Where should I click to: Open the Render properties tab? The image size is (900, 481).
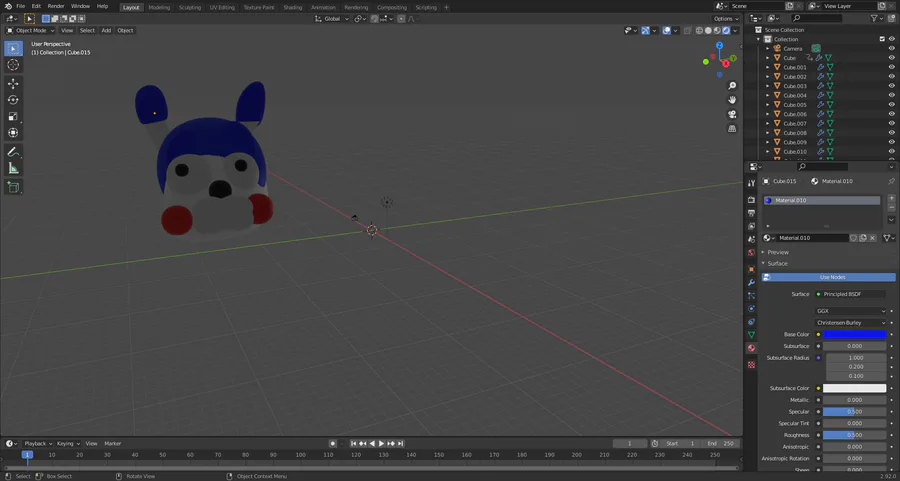click(x=751, y=200)
